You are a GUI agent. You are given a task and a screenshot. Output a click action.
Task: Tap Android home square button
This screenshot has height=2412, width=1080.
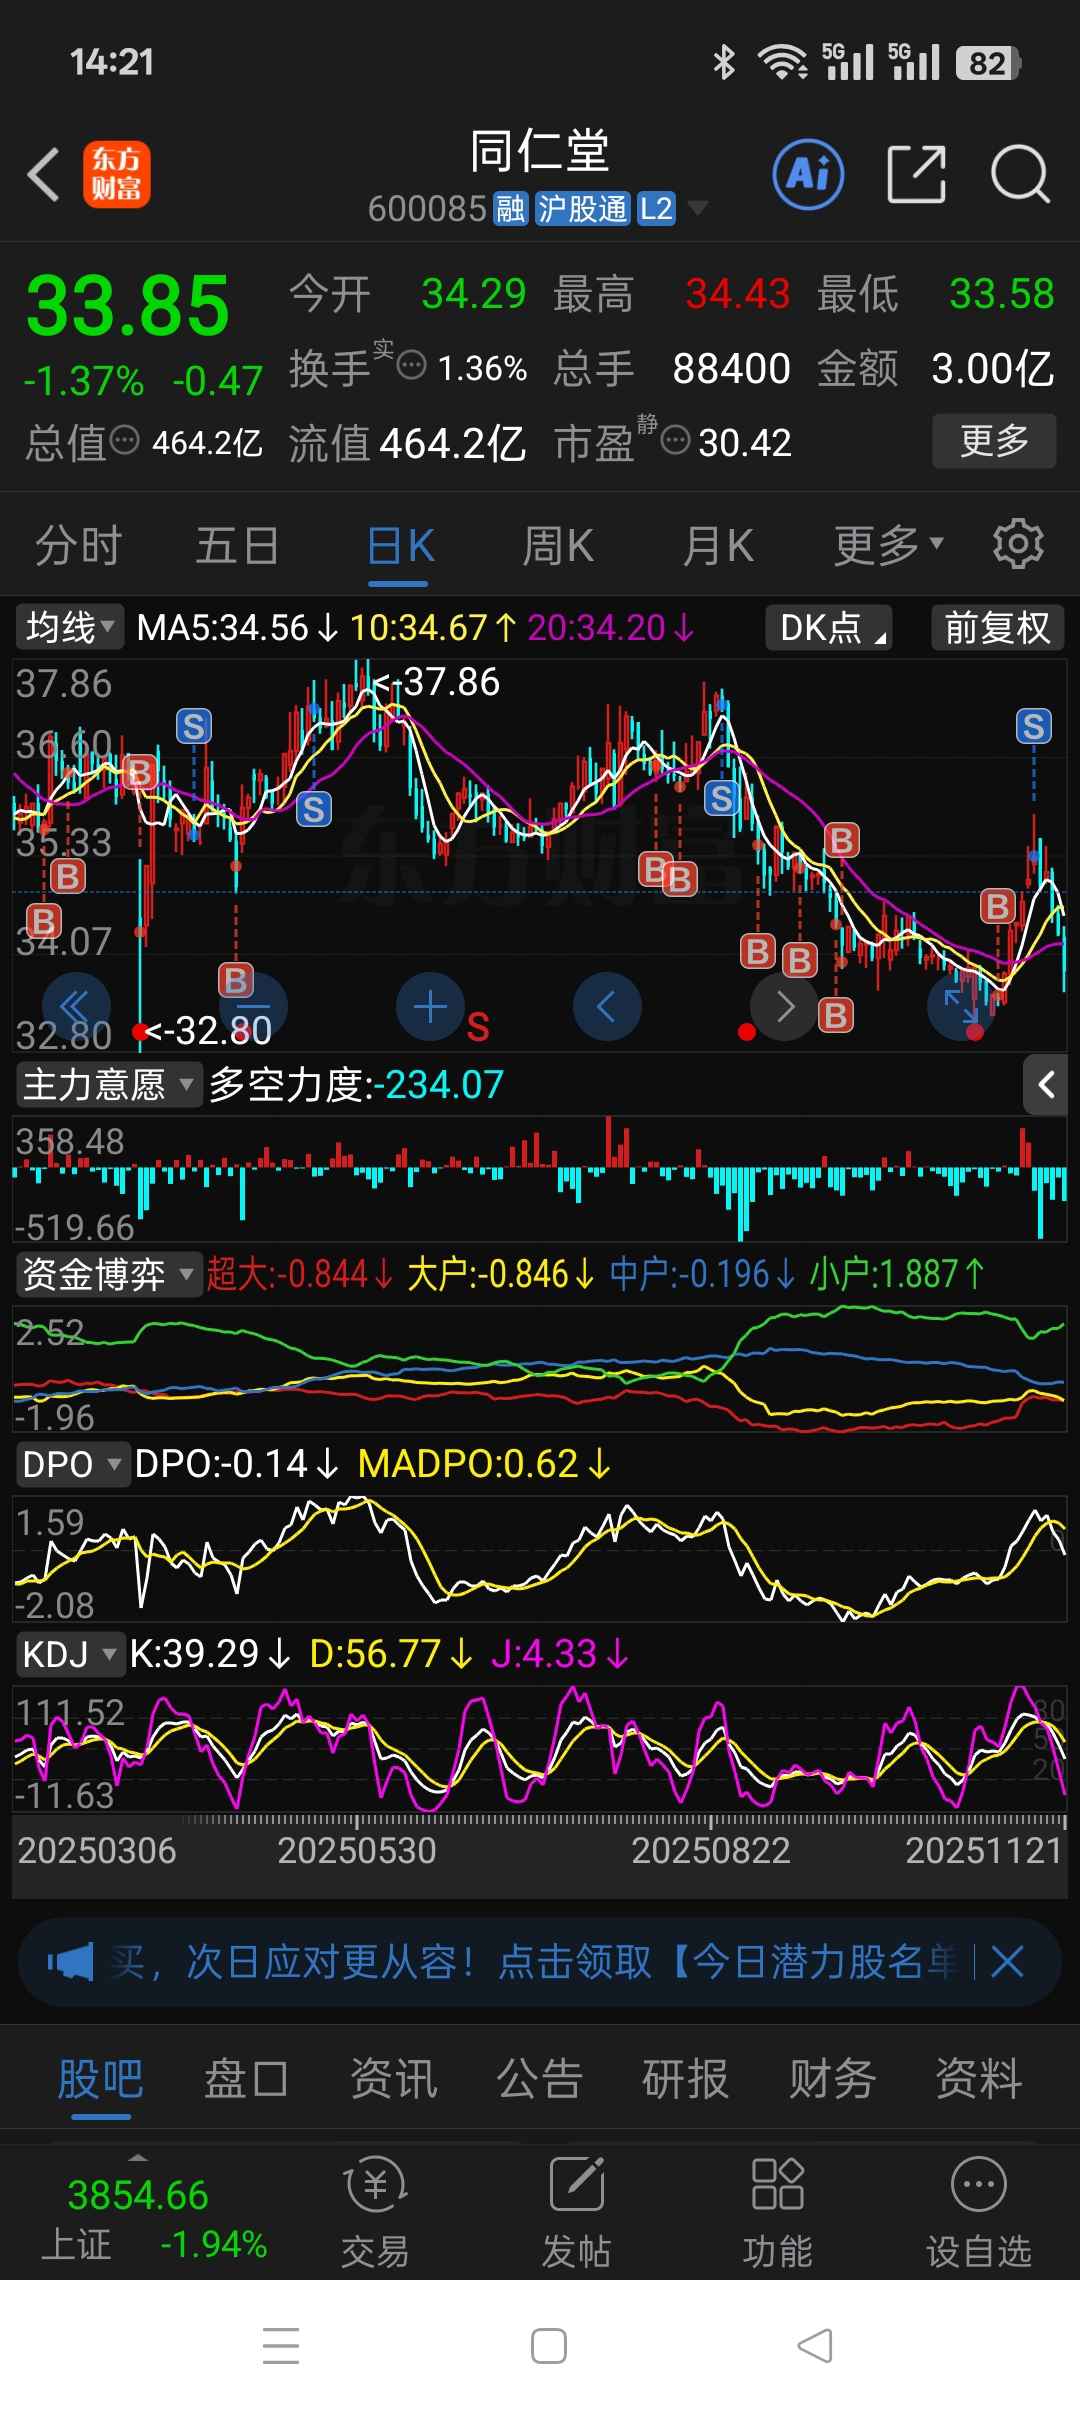point(549,2346)
